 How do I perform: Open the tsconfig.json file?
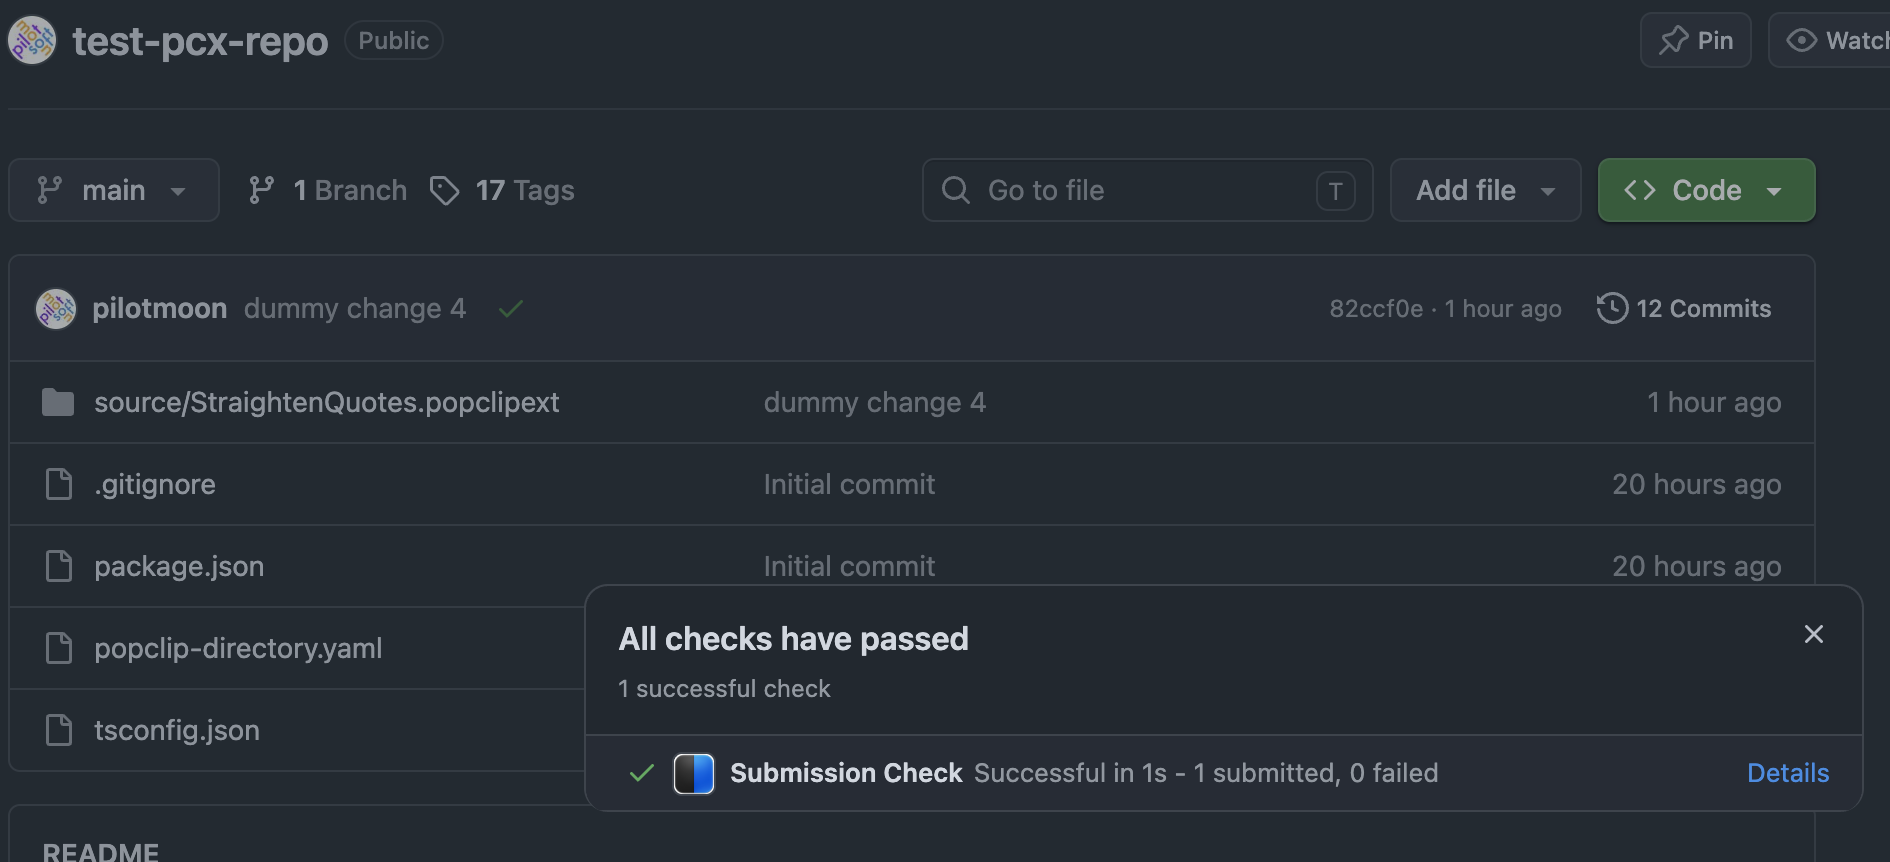click(177, 730)
